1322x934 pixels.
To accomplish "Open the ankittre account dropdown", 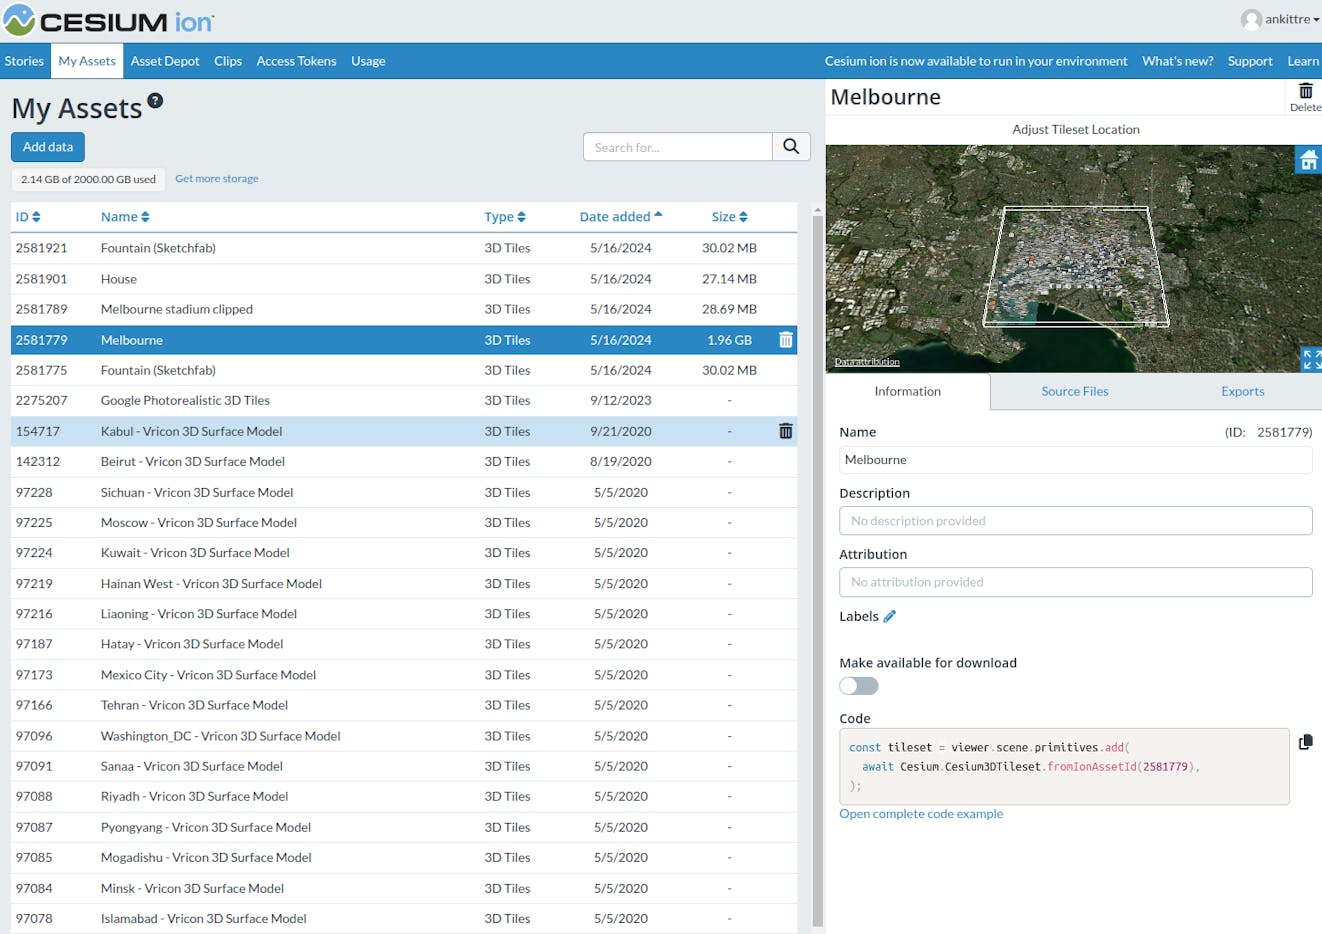I will 1281,18.
